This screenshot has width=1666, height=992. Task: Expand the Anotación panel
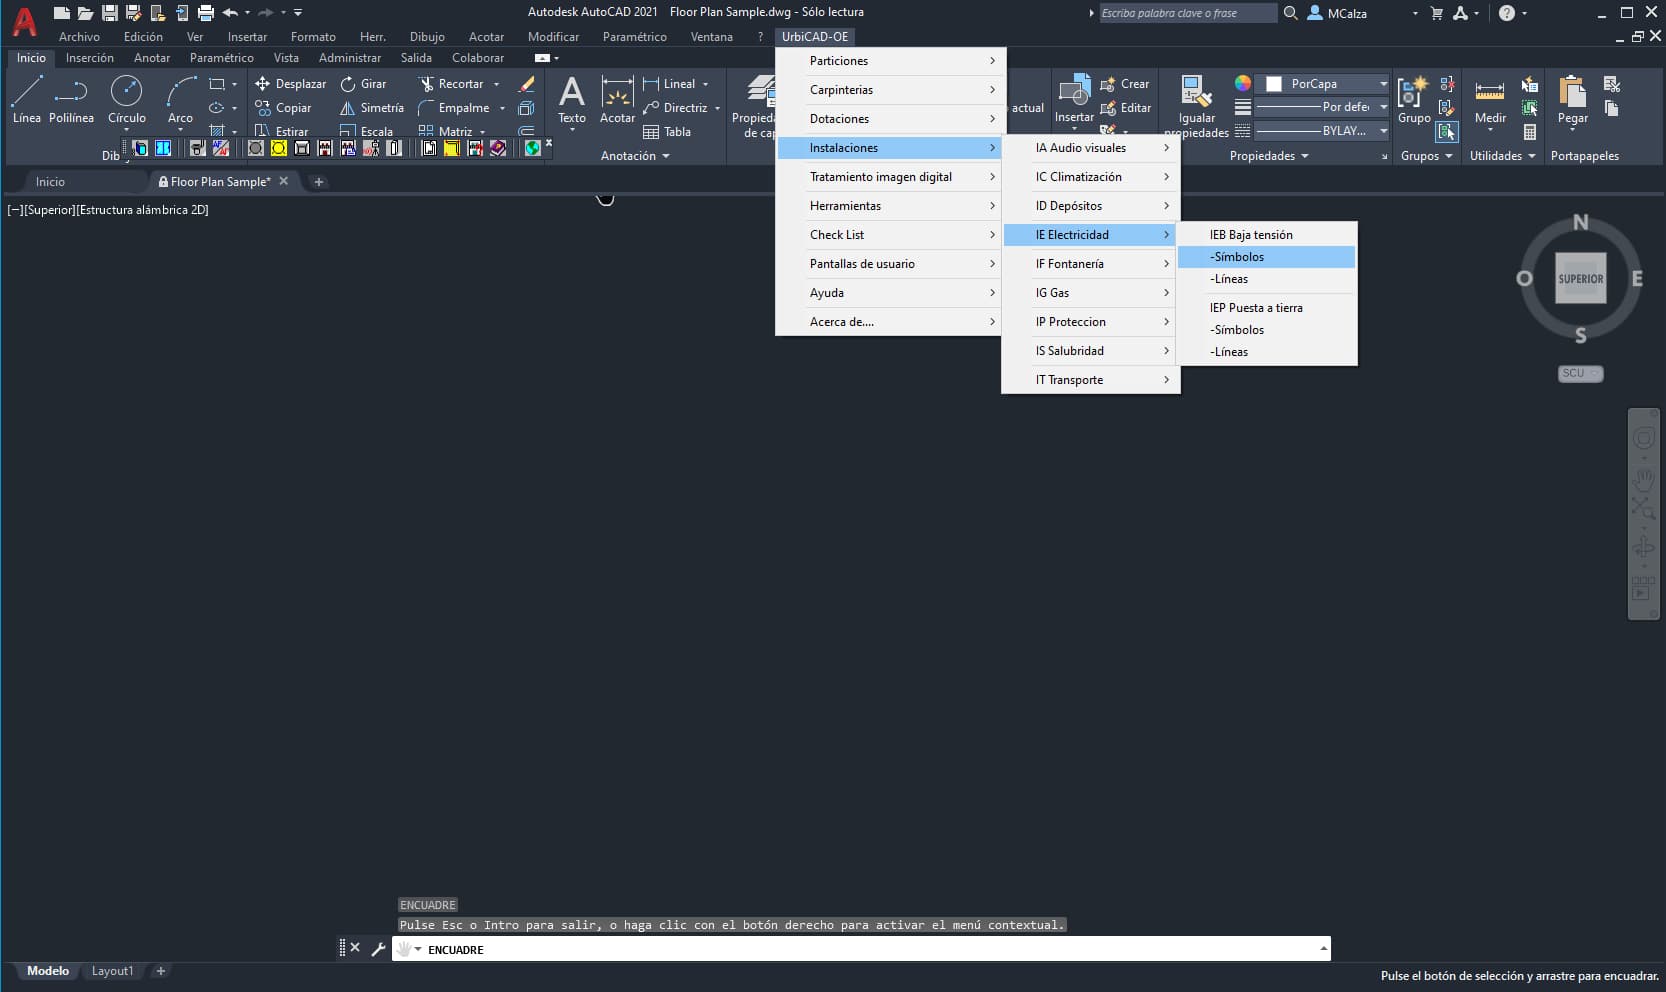[635, 156]
